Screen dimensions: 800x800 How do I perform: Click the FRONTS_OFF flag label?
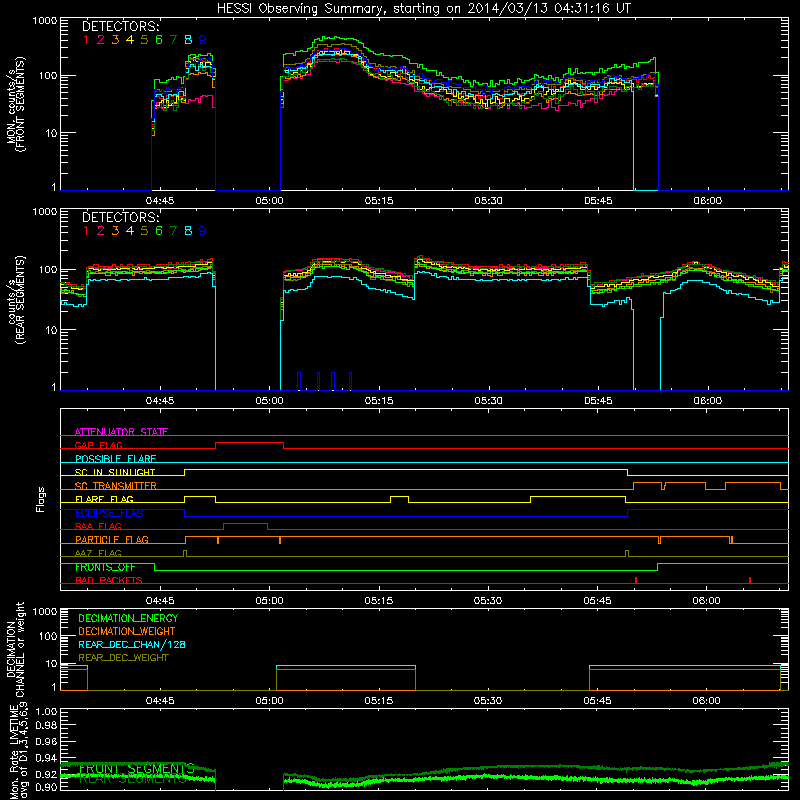[105, 567]
